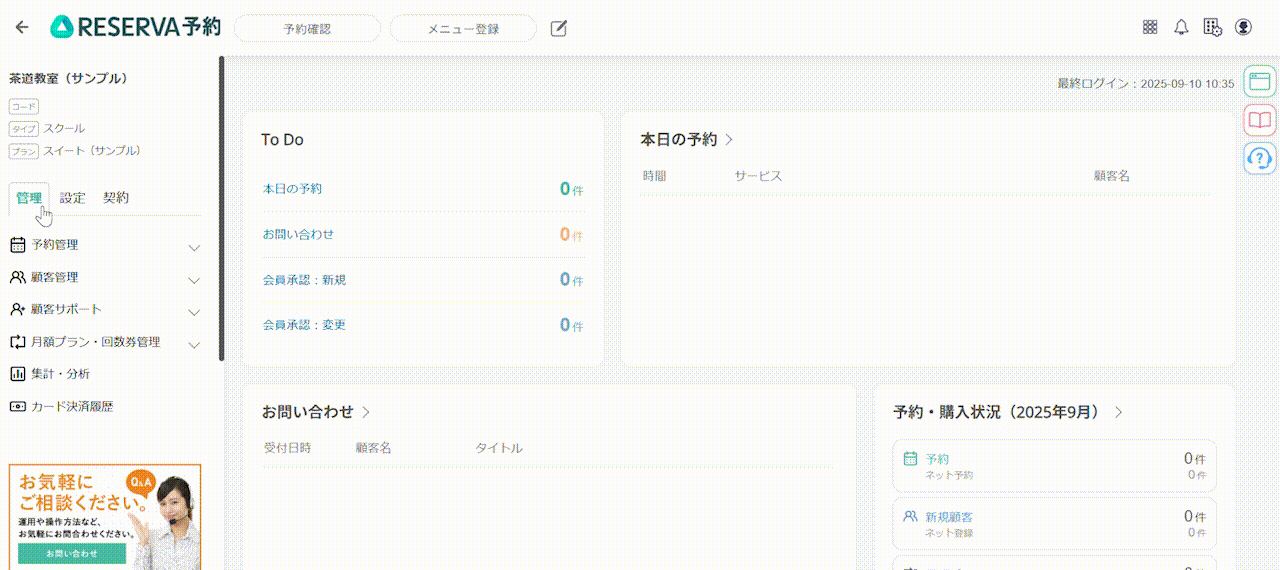This screenshot has width=1280, height=570.
Task: Open 本日の予約 arrow chevron
Action: (730, 140)
